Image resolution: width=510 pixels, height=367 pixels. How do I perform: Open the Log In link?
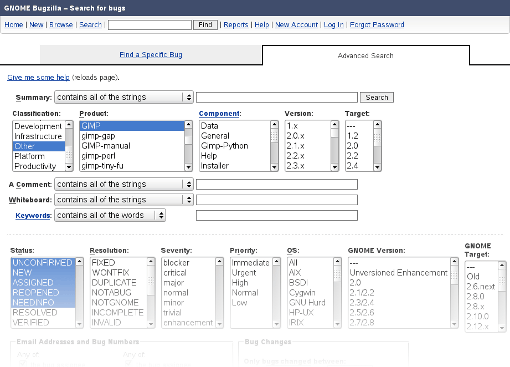pos(333,25)
